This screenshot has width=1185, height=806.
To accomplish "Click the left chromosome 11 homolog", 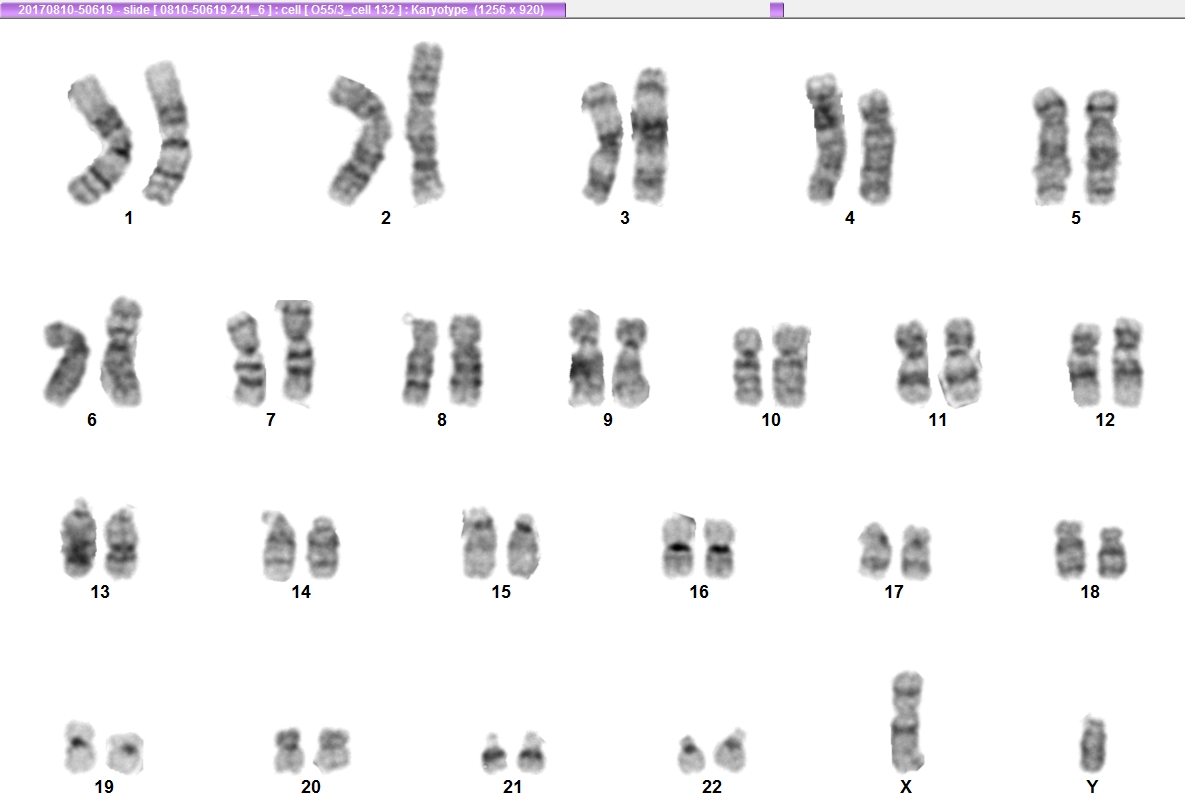I will click(913, 362).
